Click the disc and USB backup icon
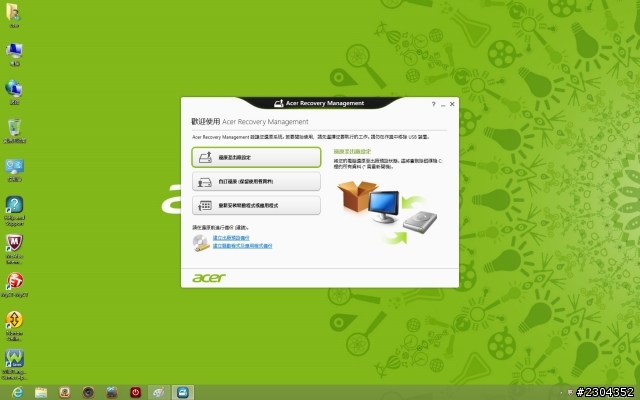 pos(201,242)
